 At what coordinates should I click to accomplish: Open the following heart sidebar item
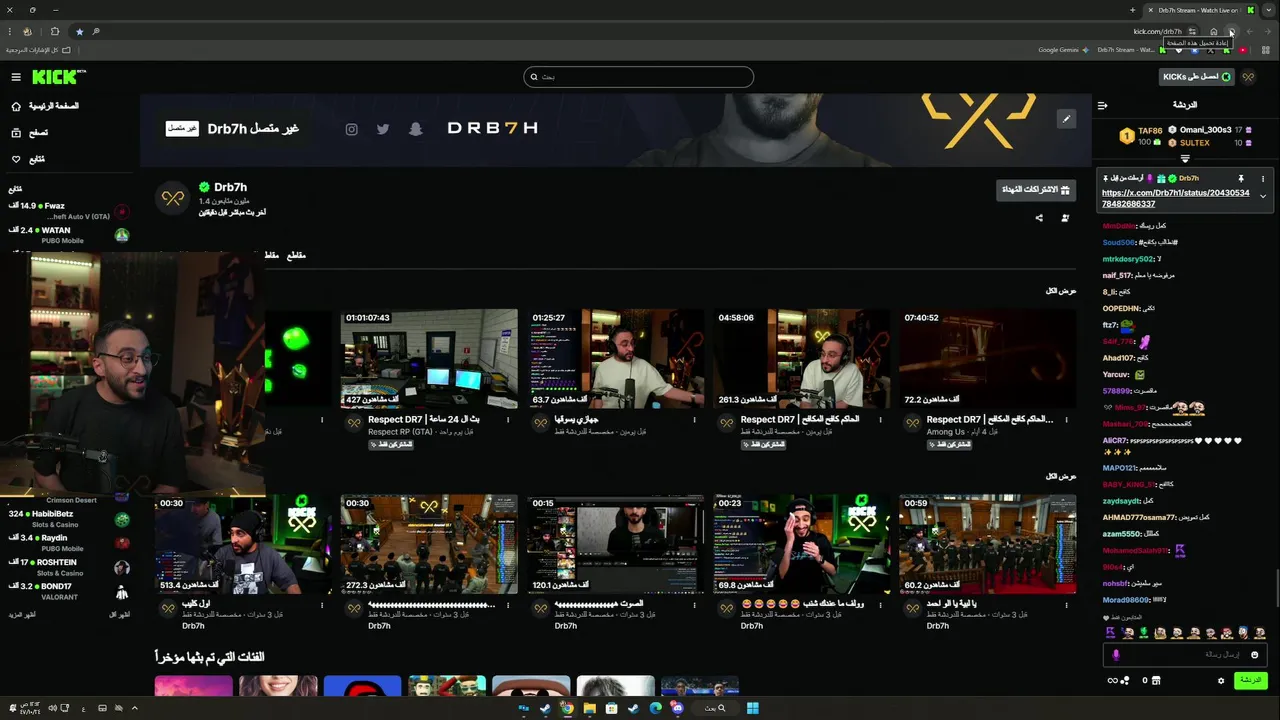tap(28, 159)
